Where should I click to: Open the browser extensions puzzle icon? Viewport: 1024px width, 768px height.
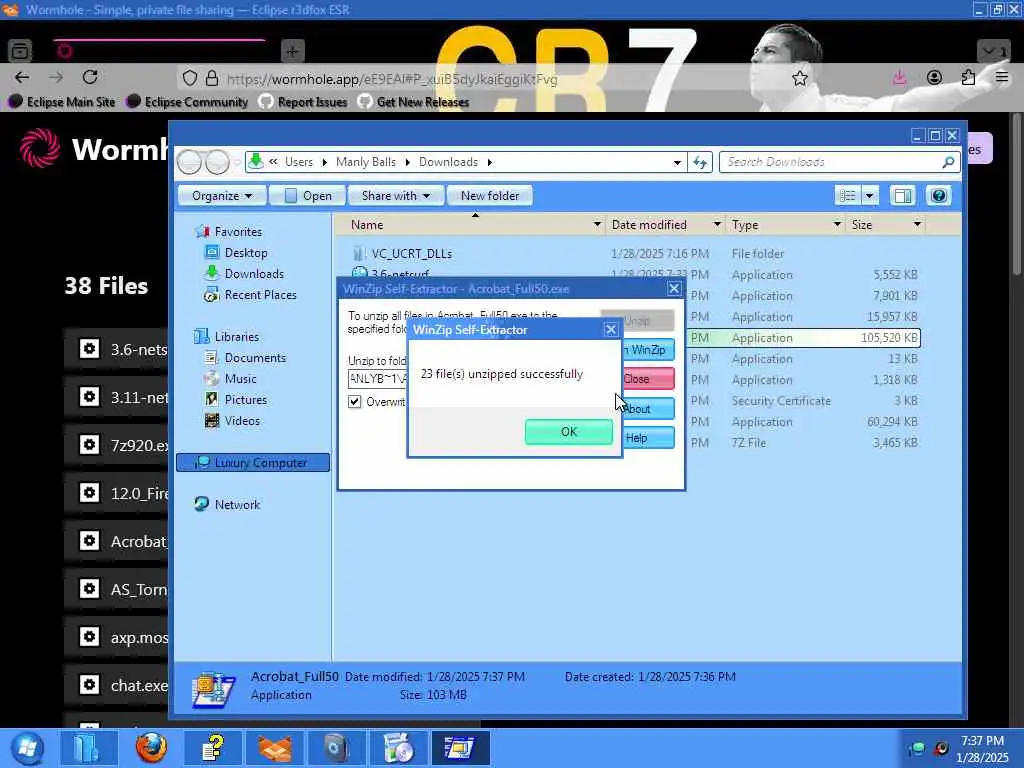pyautogui.click(x=968, y=78)
